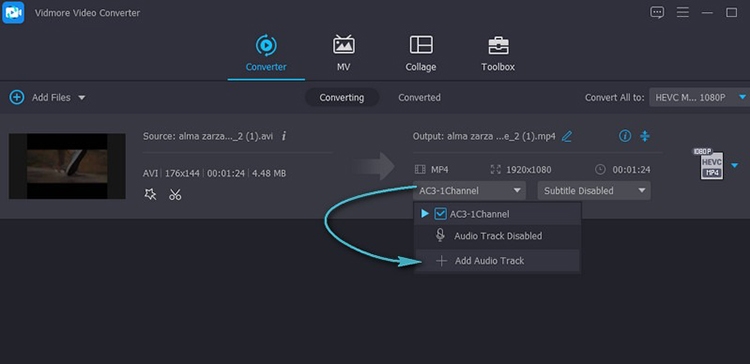Viewport: 750px width, 364px height.
Task: Show source file info icon
Action: [284, 136]
